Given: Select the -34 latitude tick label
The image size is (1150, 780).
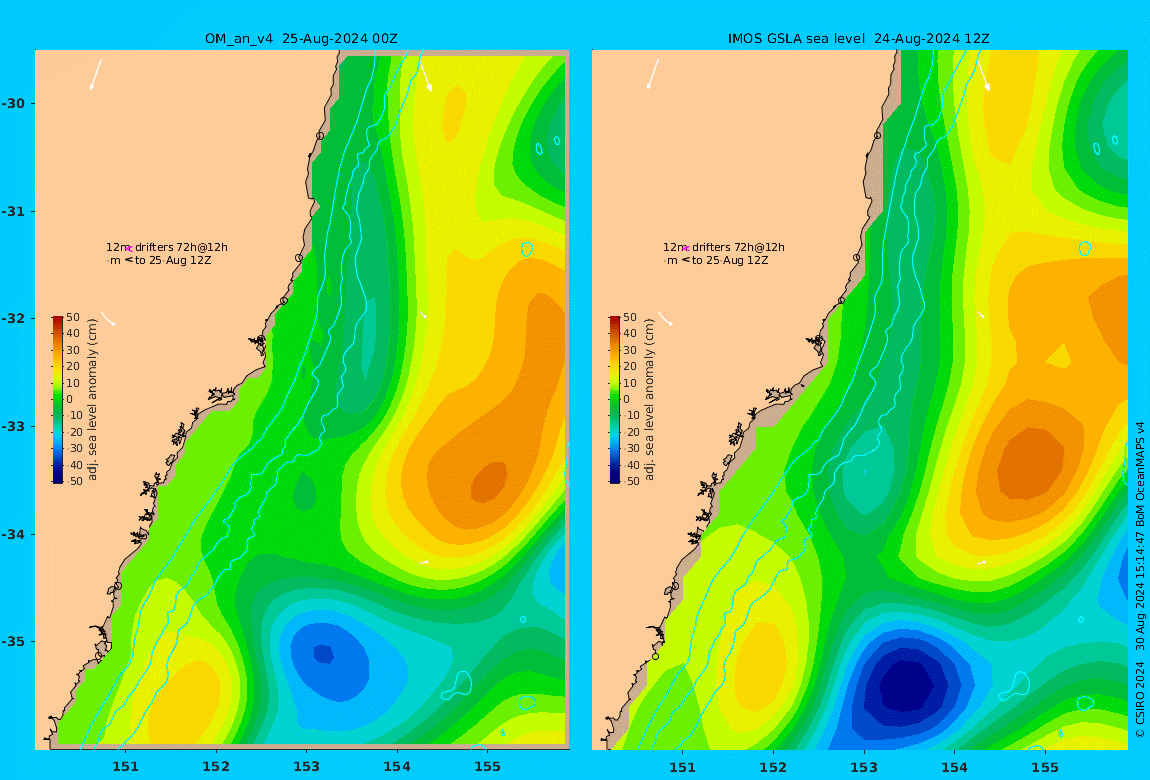Looking at the screenshot, I should tap(13, 534).
